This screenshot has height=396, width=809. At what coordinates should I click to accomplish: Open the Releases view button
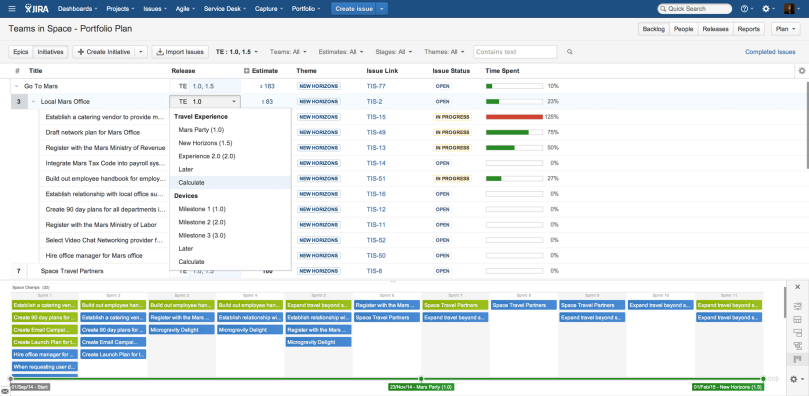point(715,29)
